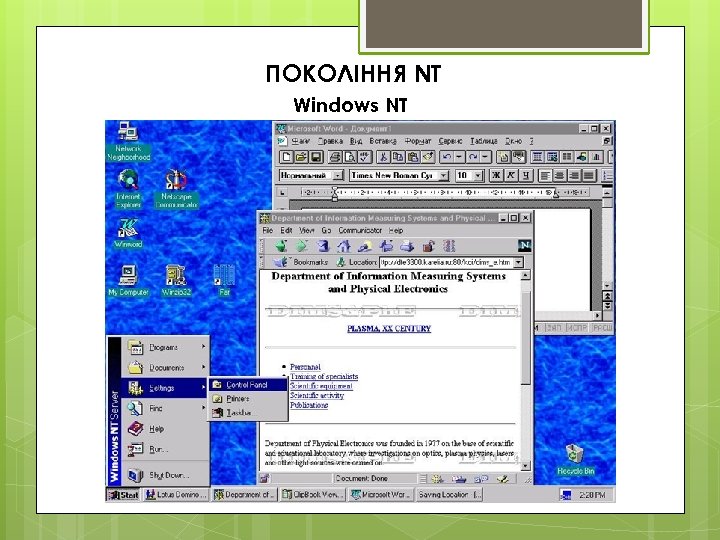This screenshot has width=720, height=540.
Task: Click the Forward arrow in Netscape toolbar
Action: click(302, 246)
